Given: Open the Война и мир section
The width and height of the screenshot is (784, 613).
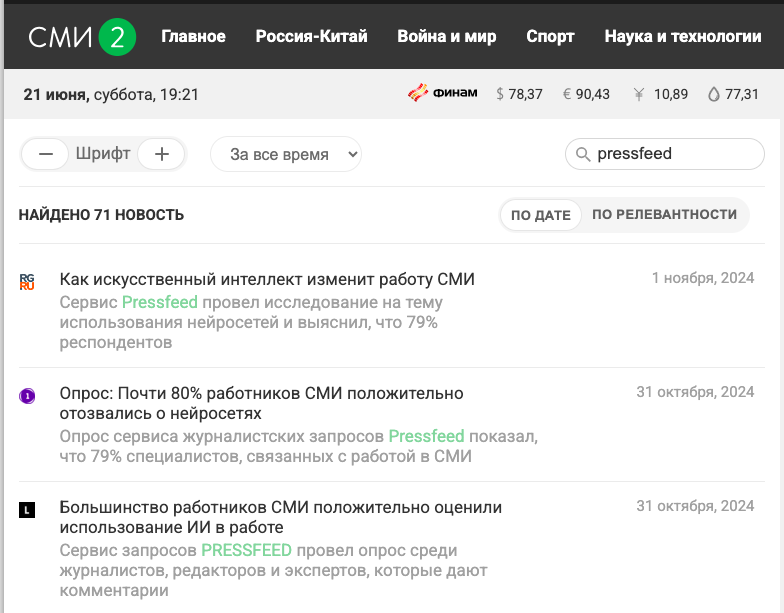Looking at the screenshot, I should point(446,36).
